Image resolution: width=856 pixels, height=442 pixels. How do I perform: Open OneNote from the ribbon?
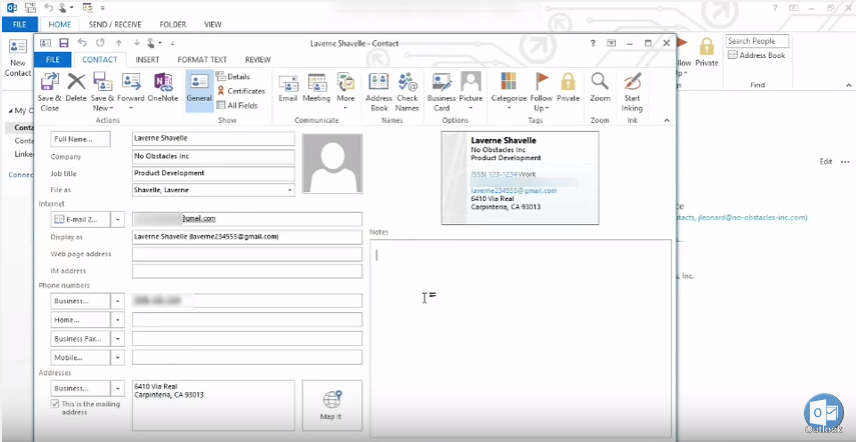click(x=163, y=87)
